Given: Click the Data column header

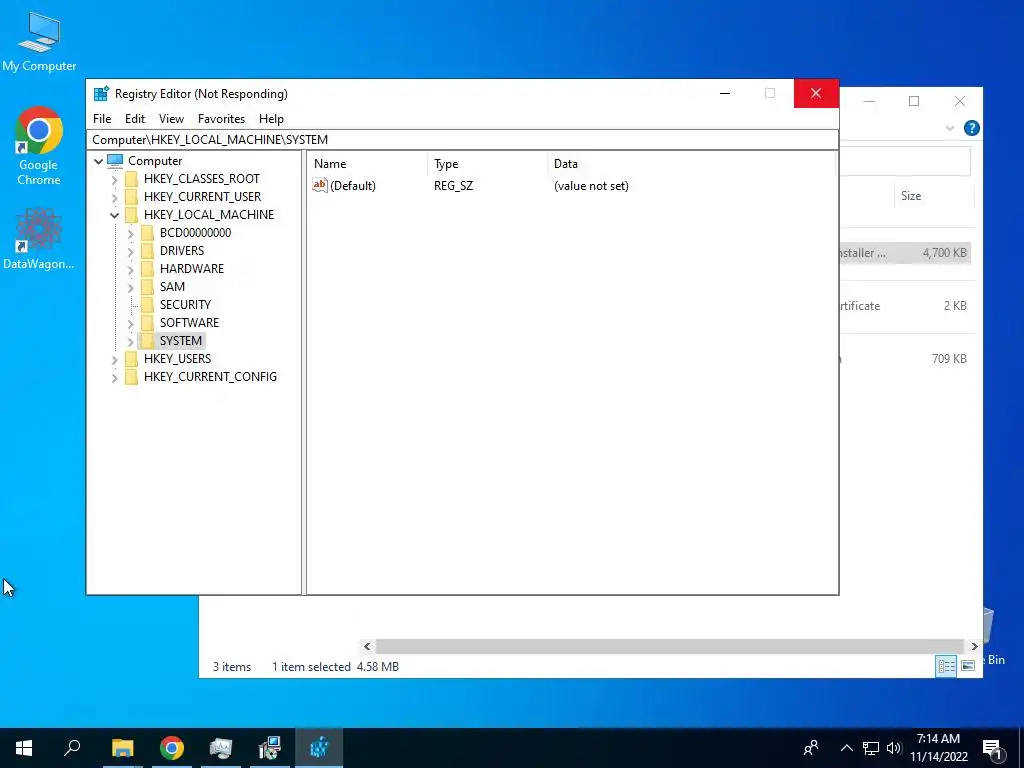Looking at the screenshot, I should (692, 164).
